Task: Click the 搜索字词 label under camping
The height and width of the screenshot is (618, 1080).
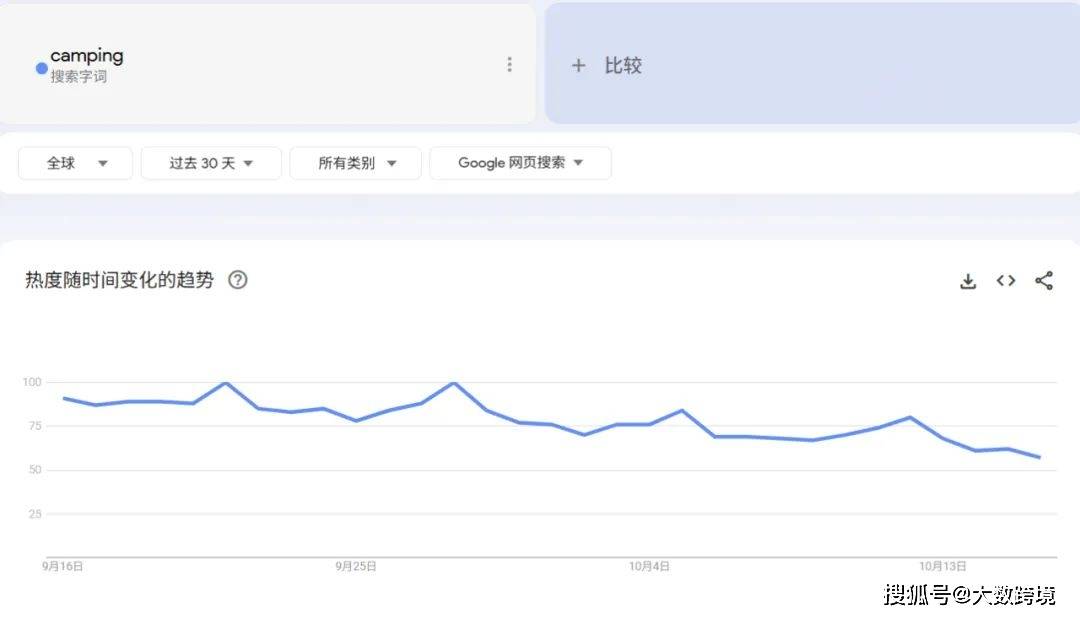Action: click(80, 76)
